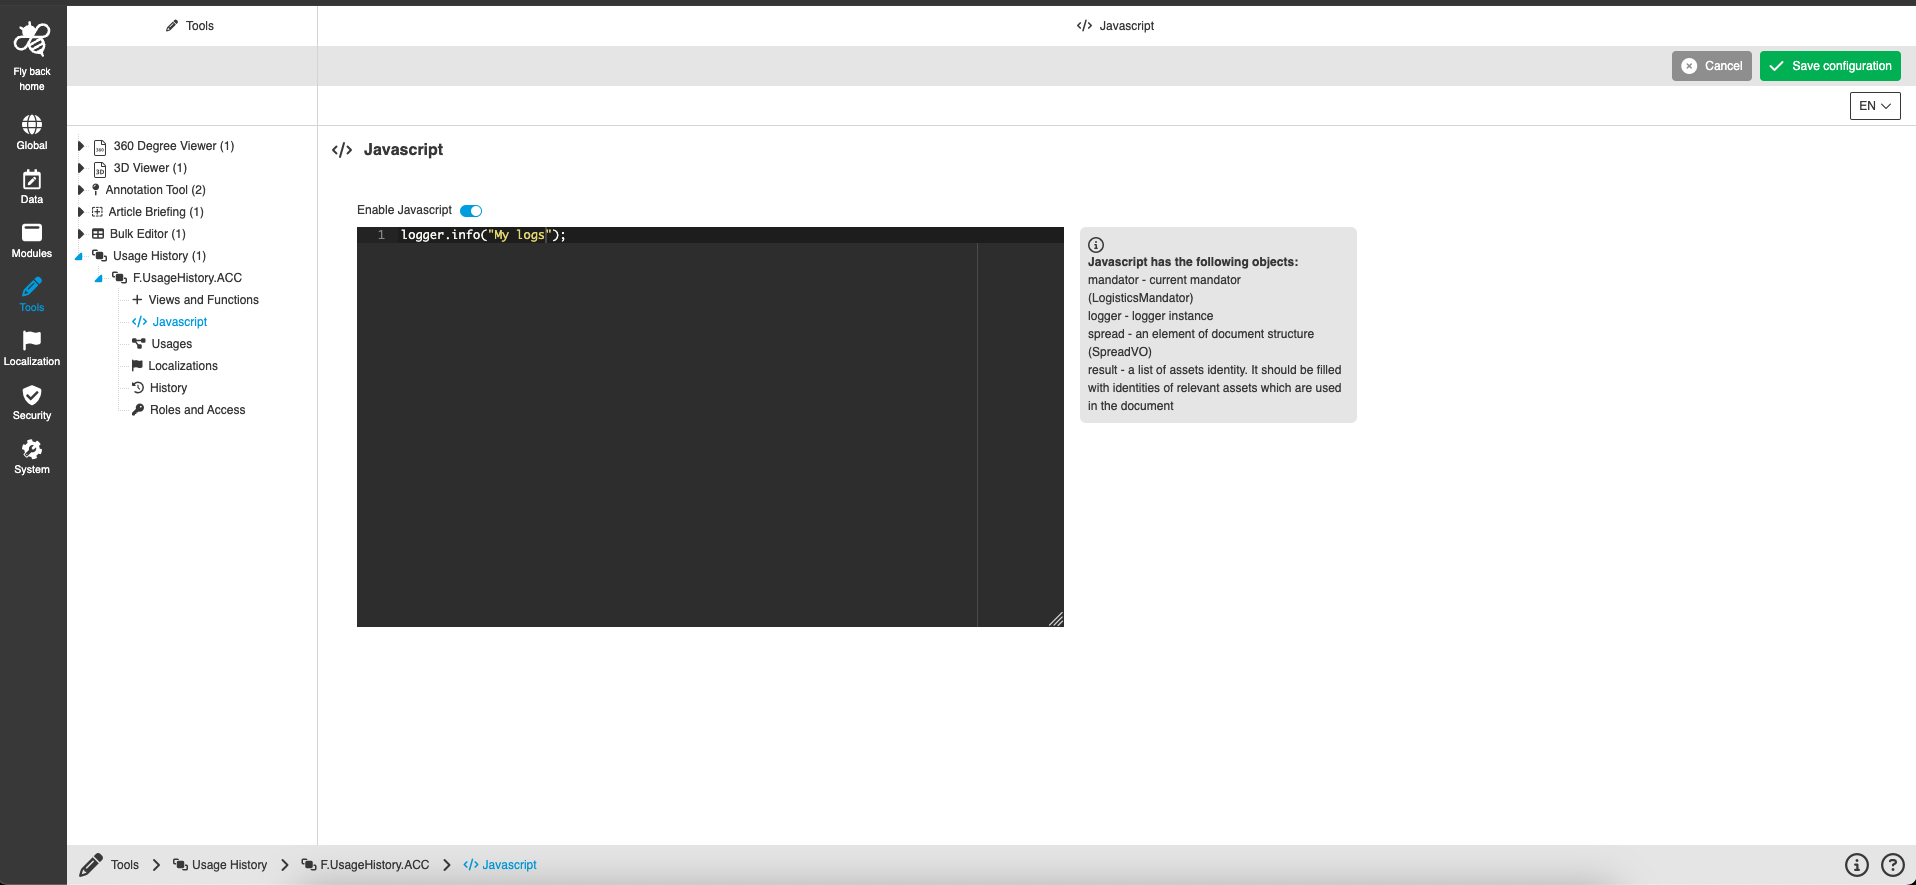Toggle the Enable Javascript switch
Viewport: 1916px width, 885px height.
click(471, 210)
